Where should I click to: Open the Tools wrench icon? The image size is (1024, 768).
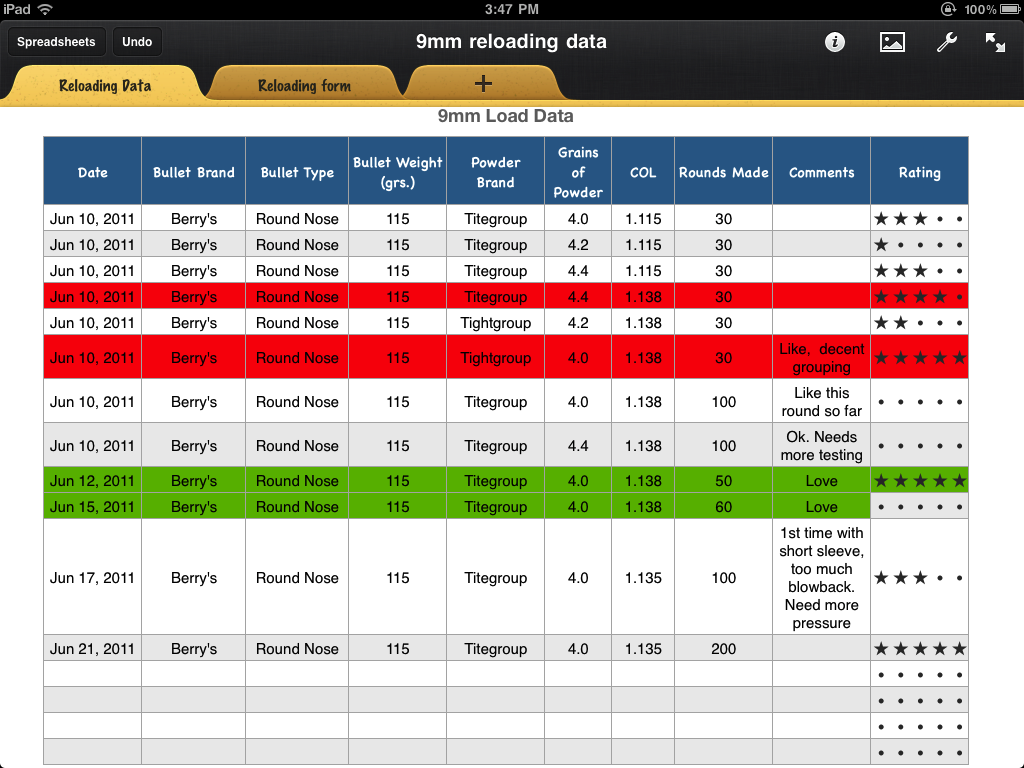(946, 42)
